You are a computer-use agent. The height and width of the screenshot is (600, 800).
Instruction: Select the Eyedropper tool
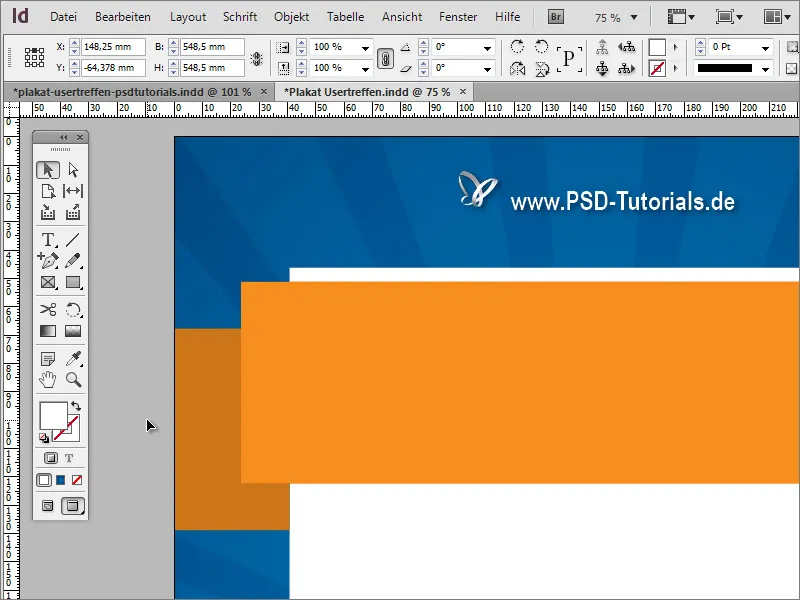click(x=73, y=359)
